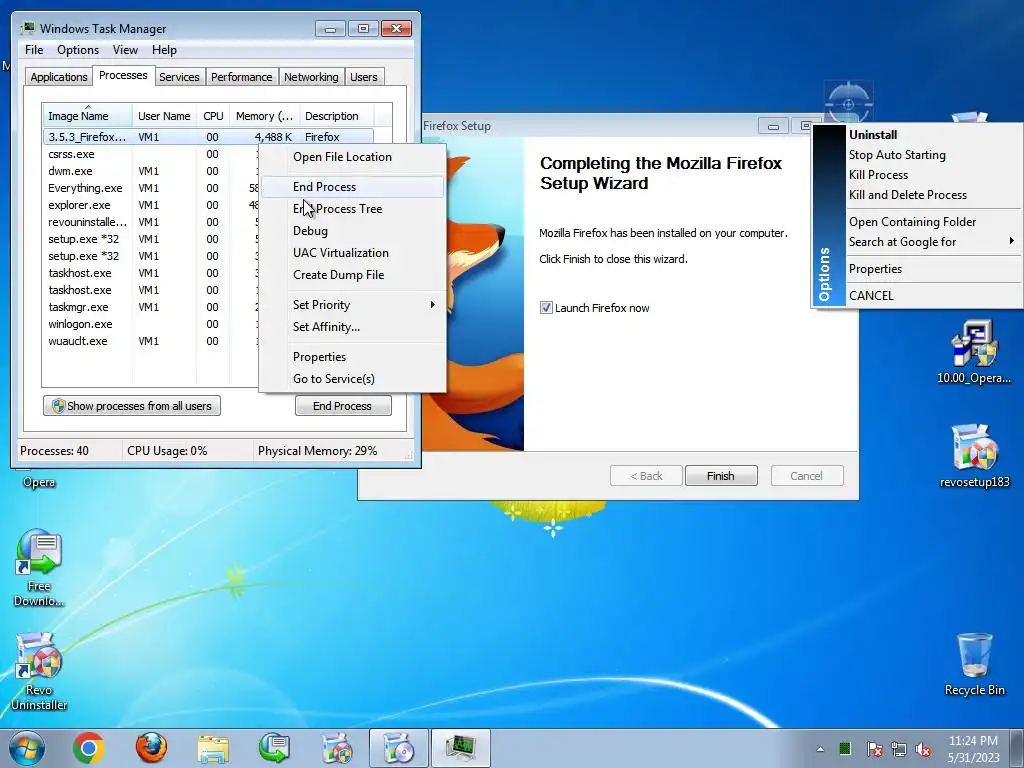
Task: Select Debug in the context menu
Action: click(353, 231)
